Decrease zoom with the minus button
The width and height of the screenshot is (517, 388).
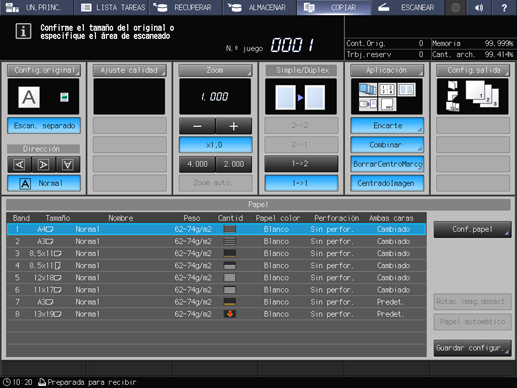pyautogui.click(x=197, y=126)
